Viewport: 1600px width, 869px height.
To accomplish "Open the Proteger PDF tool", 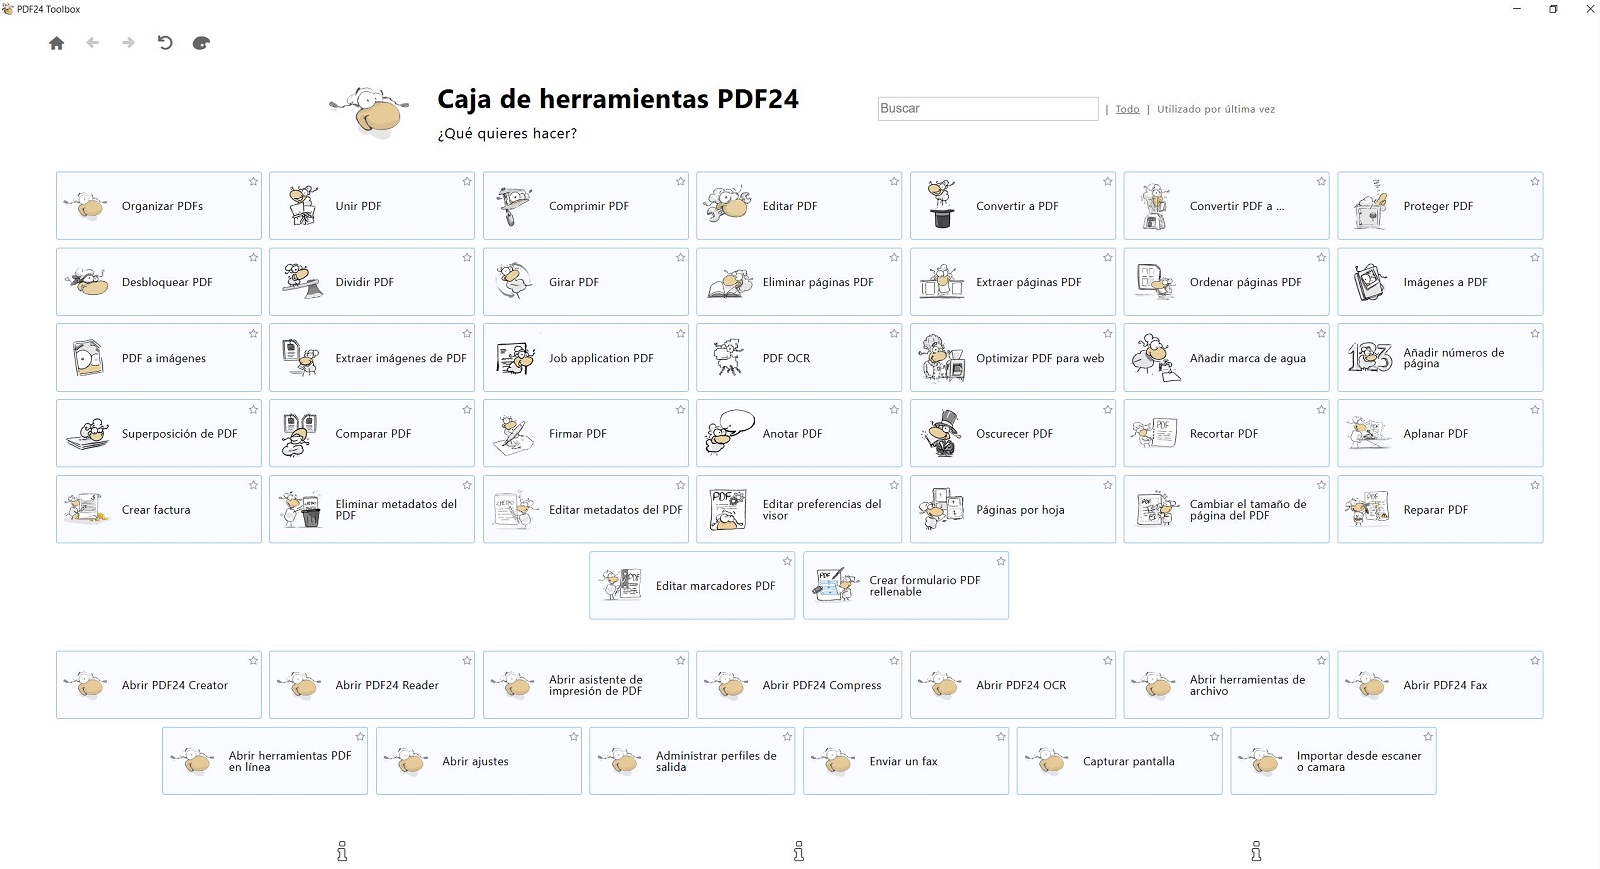I will [1439, 206].
